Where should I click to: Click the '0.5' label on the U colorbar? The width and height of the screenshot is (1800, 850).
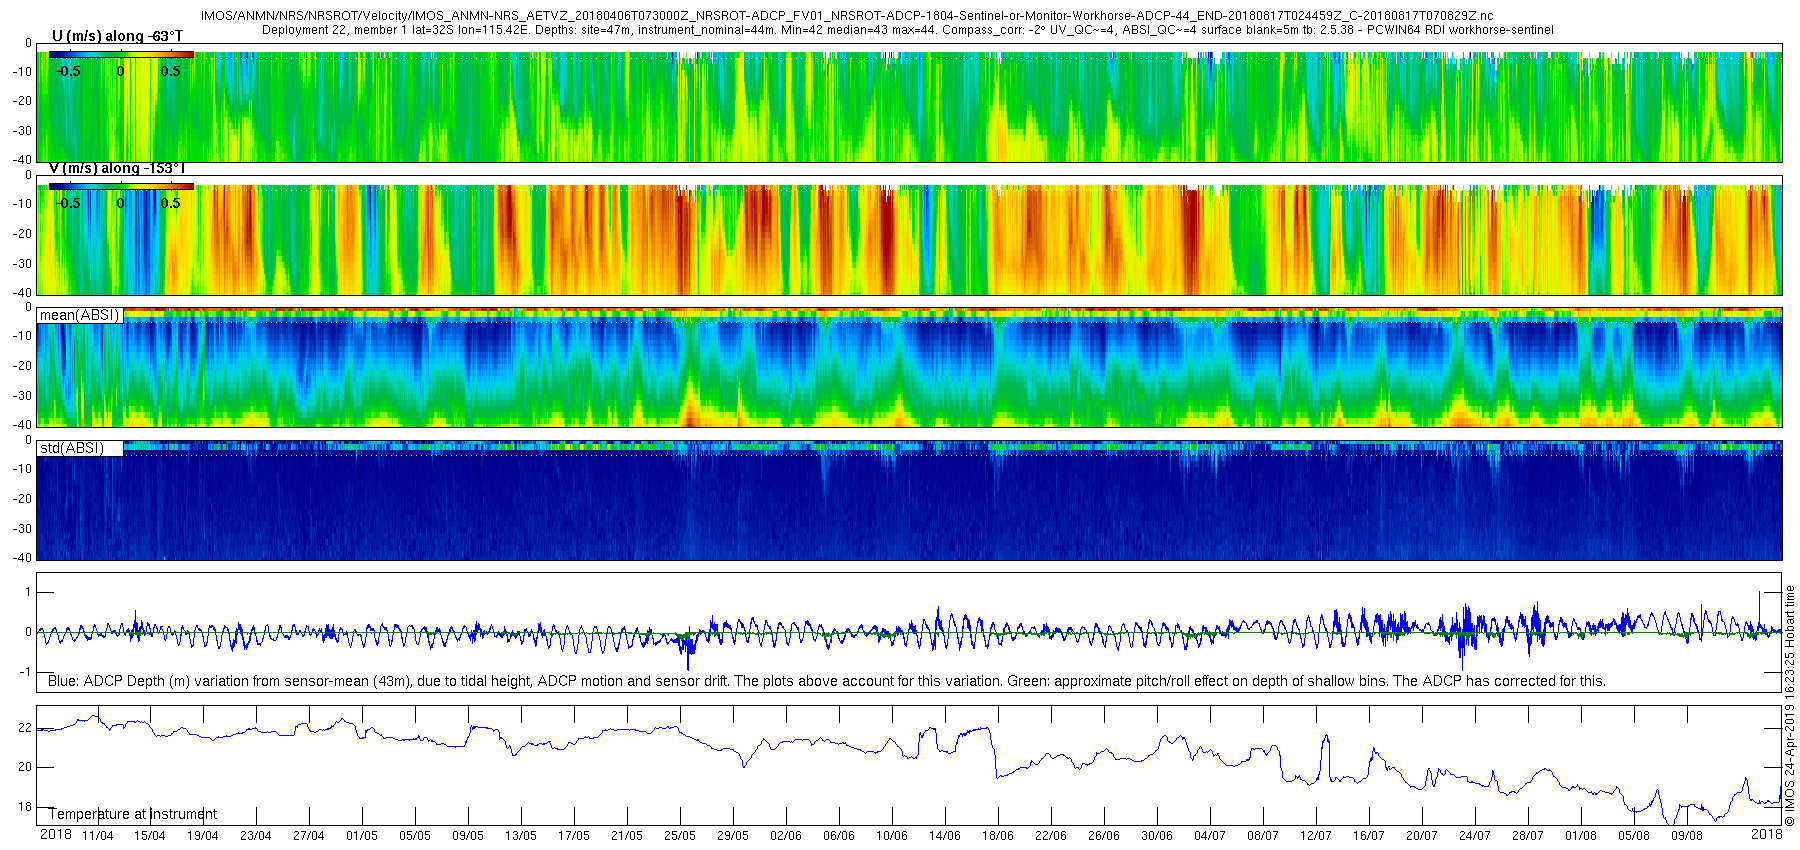171,71
